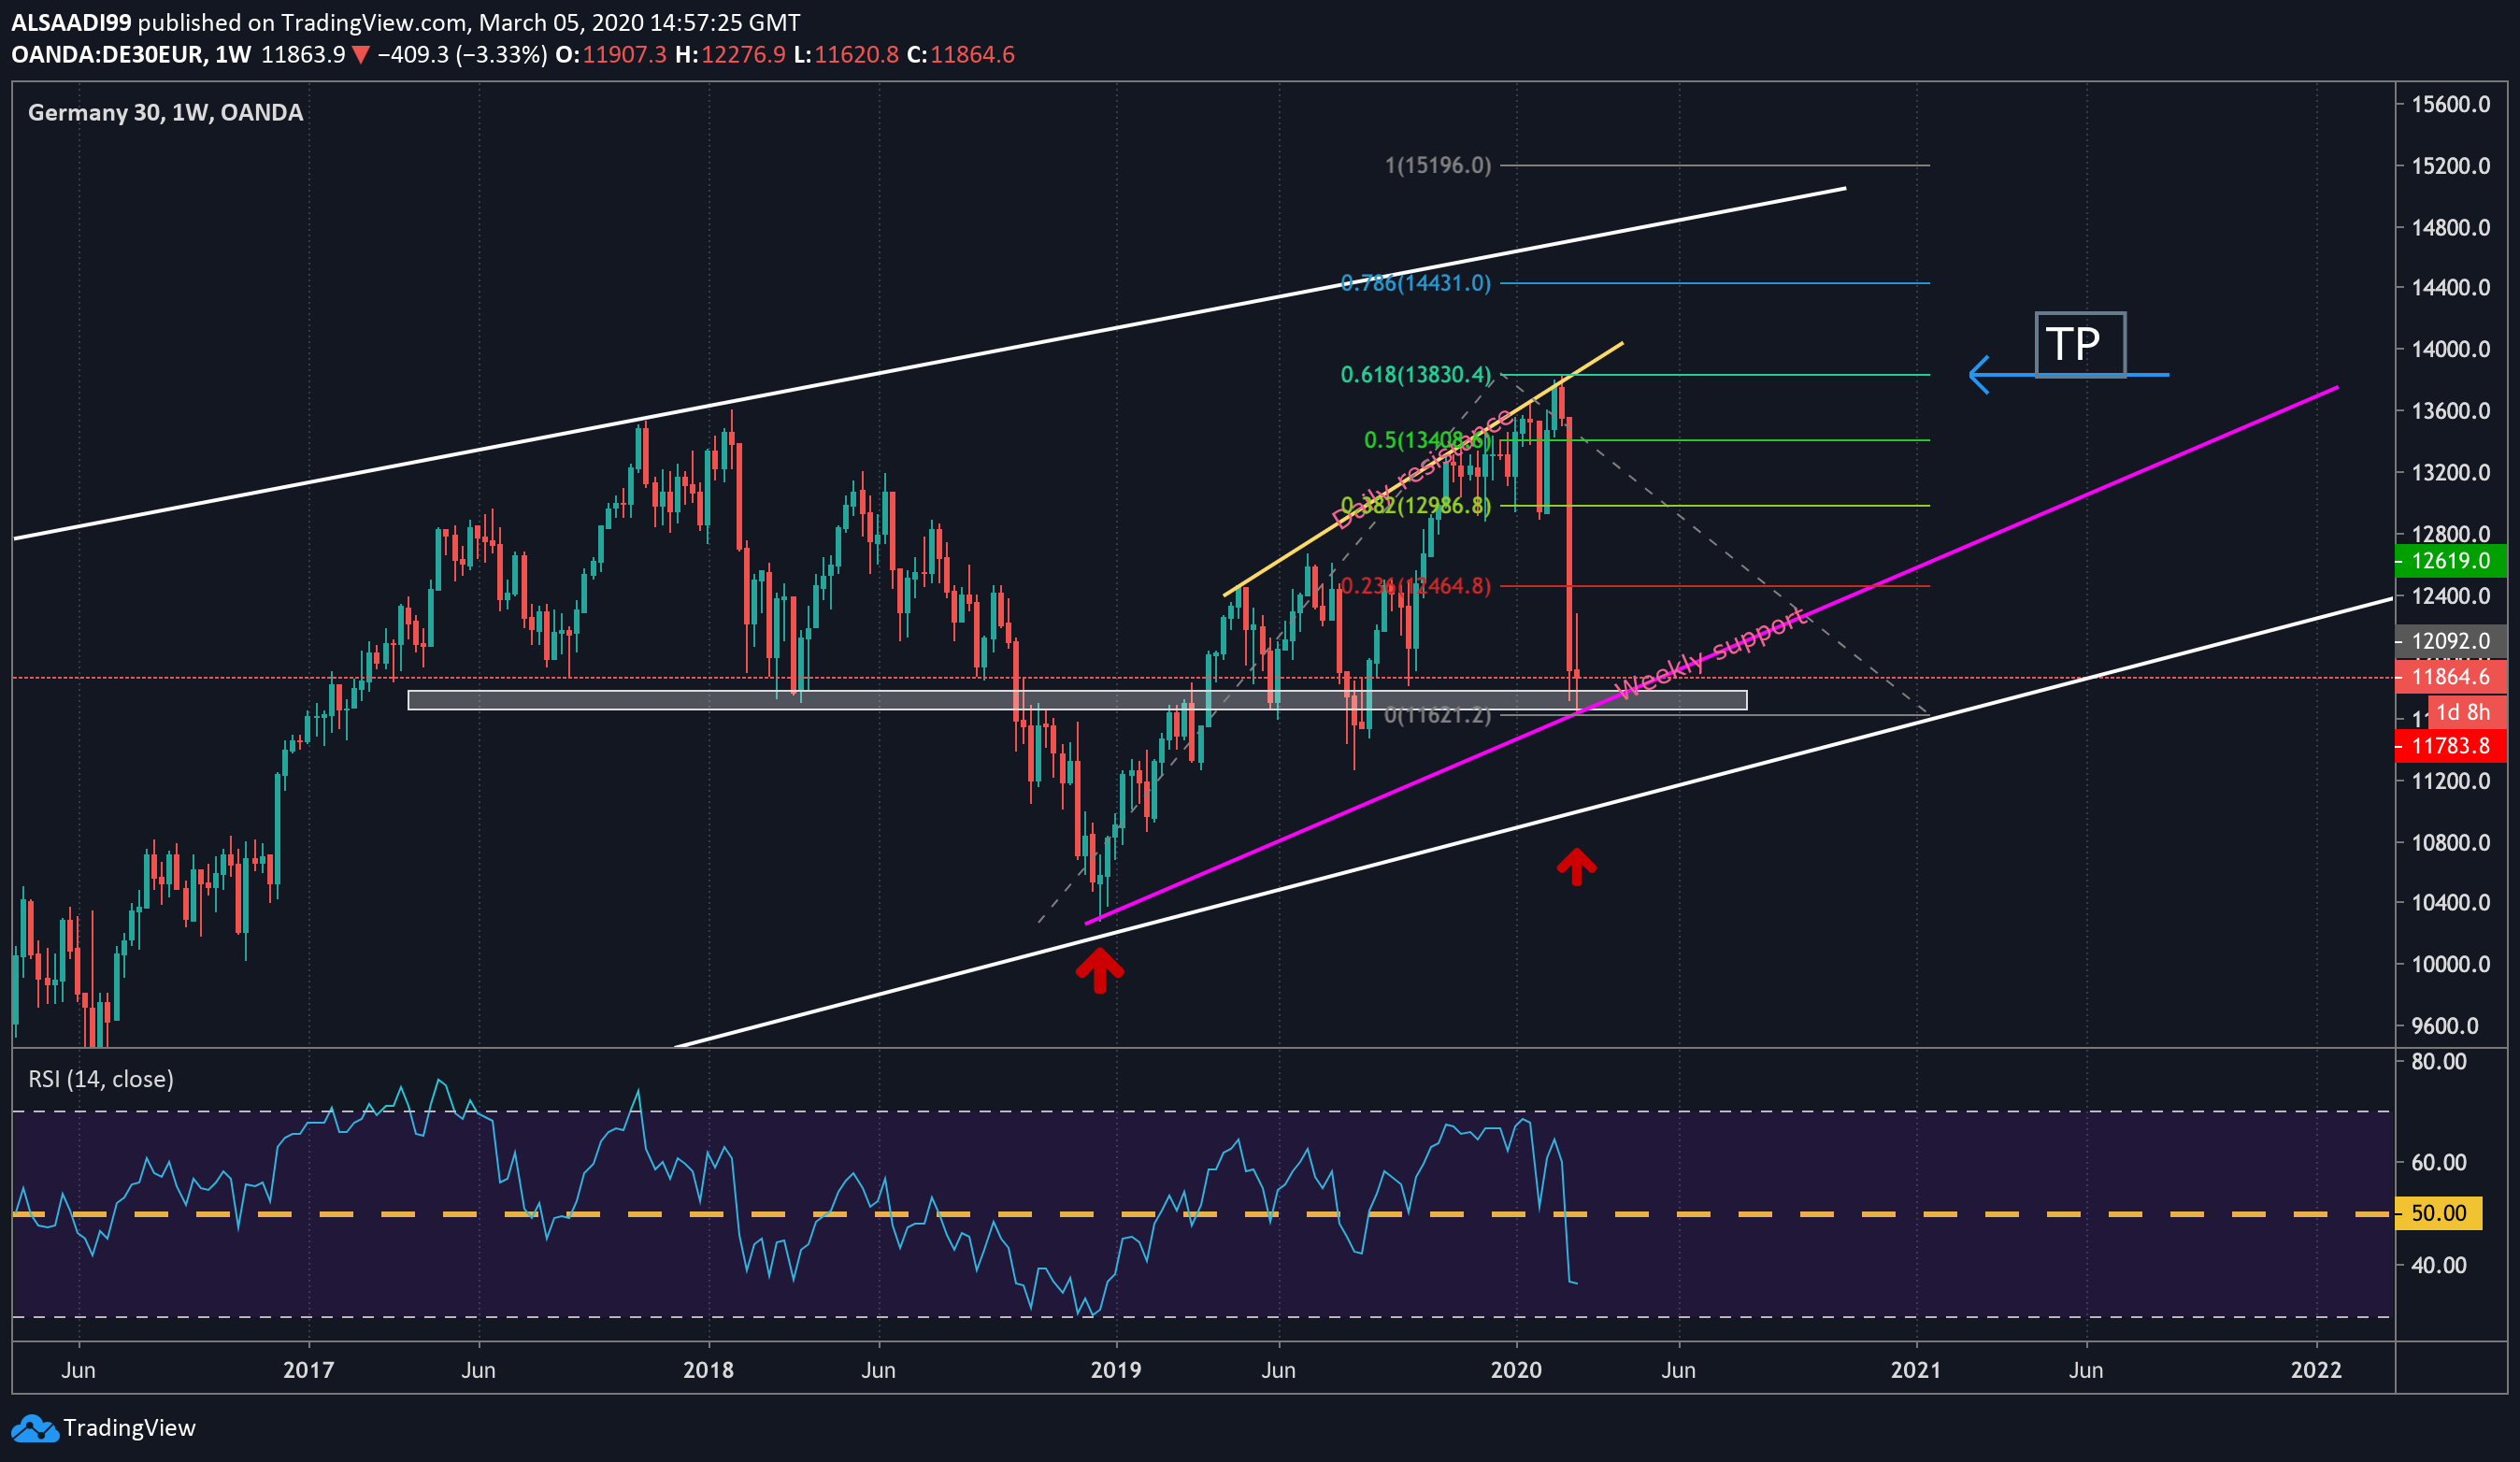Screen dimensions: 2520x1462
Task: Click the change value −409.3 (−3.33%)
Action: click(462, 55)
